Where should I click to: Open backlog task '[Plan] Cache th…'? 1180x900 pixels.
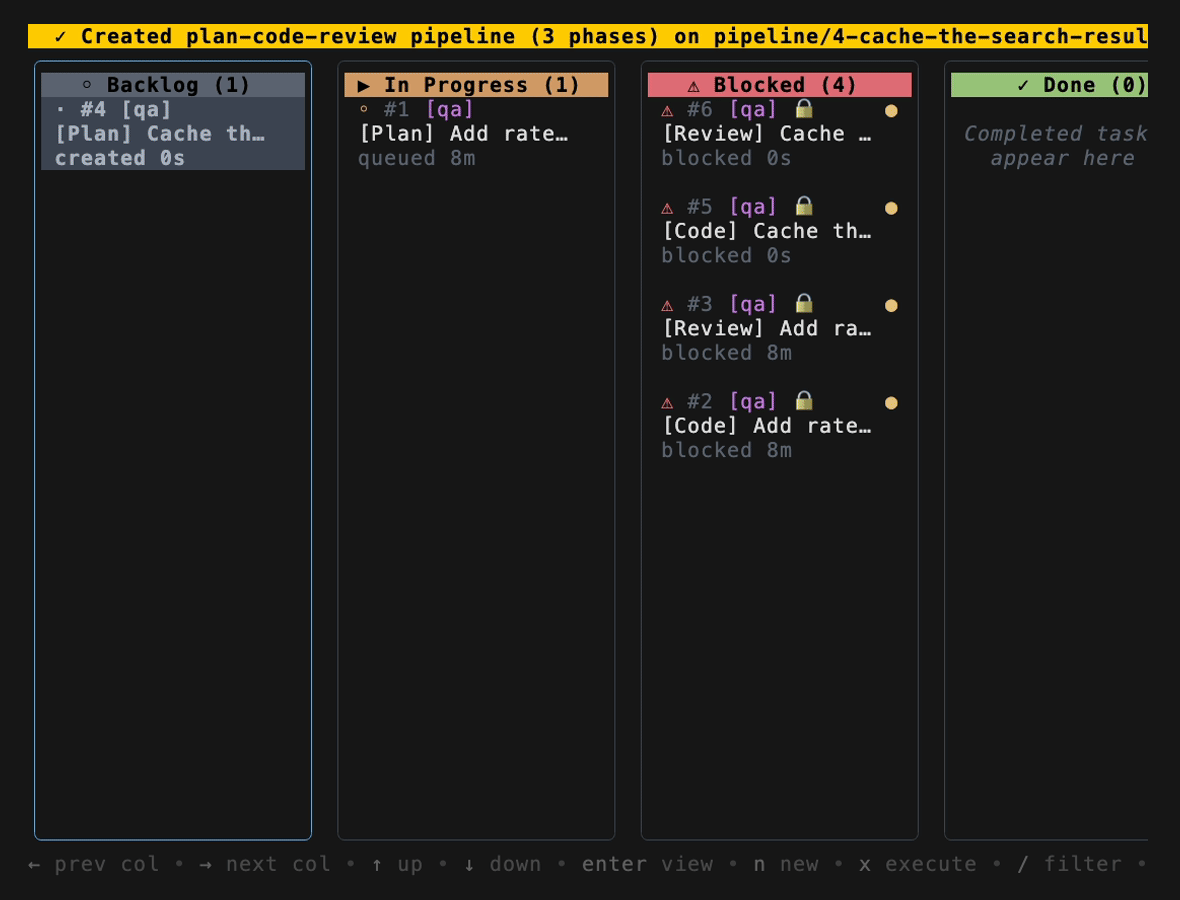click(x=173, y=133)
